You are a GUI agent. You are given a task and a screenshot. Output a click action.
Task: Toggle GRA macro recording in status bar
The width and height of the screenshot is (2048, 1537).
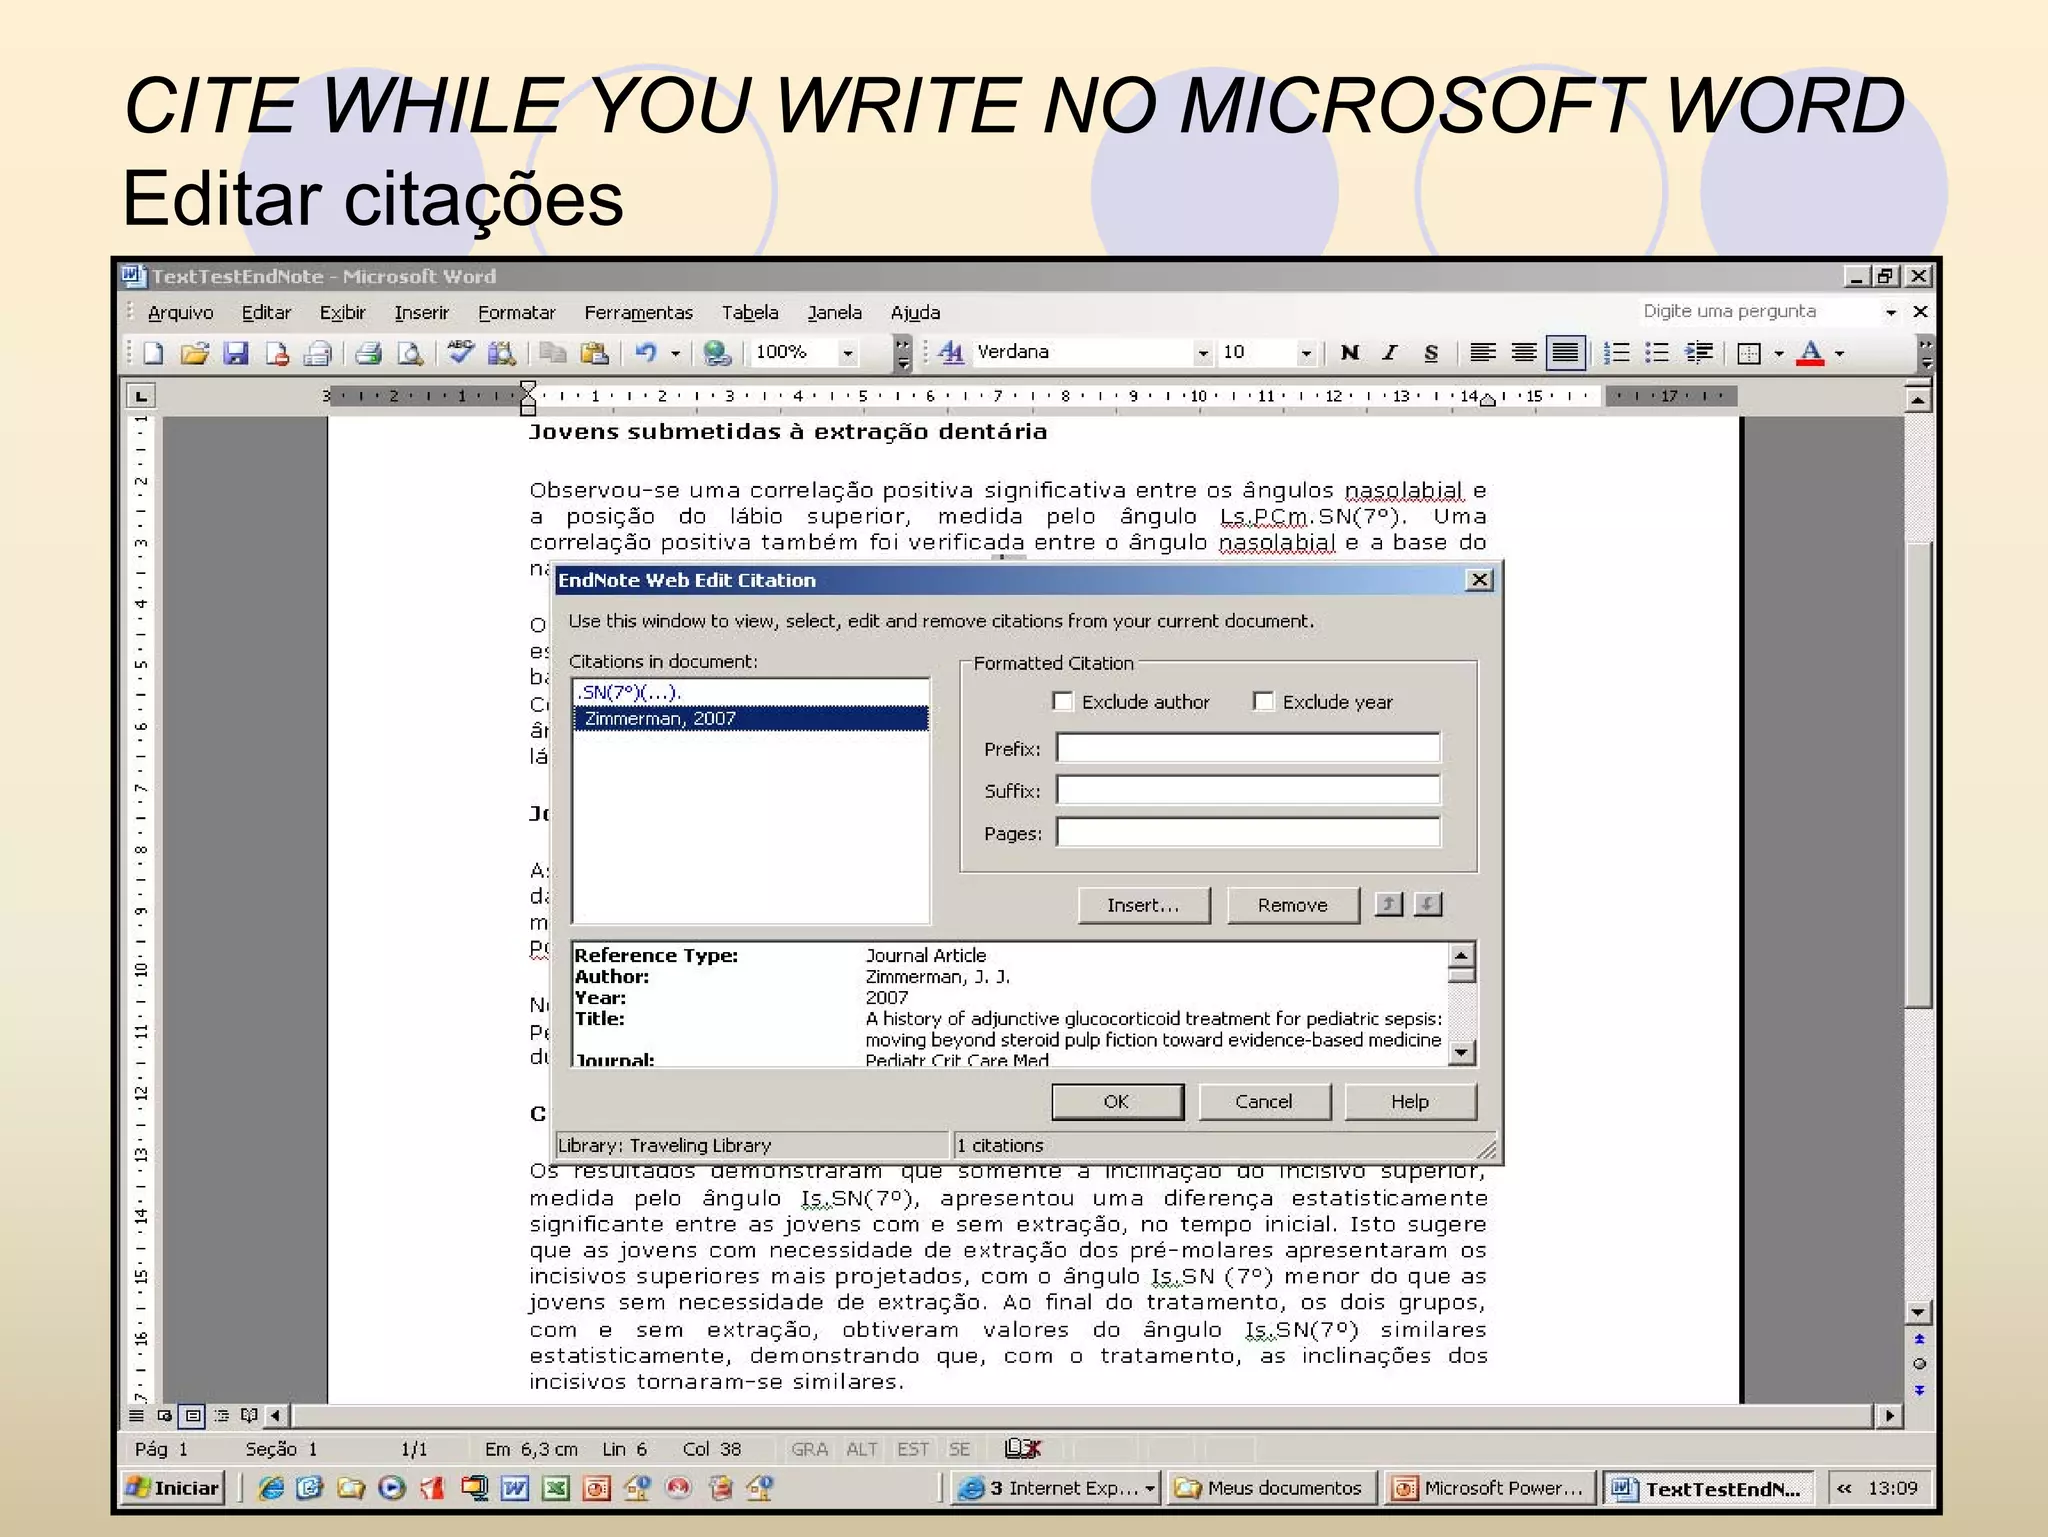(809, 1449)
